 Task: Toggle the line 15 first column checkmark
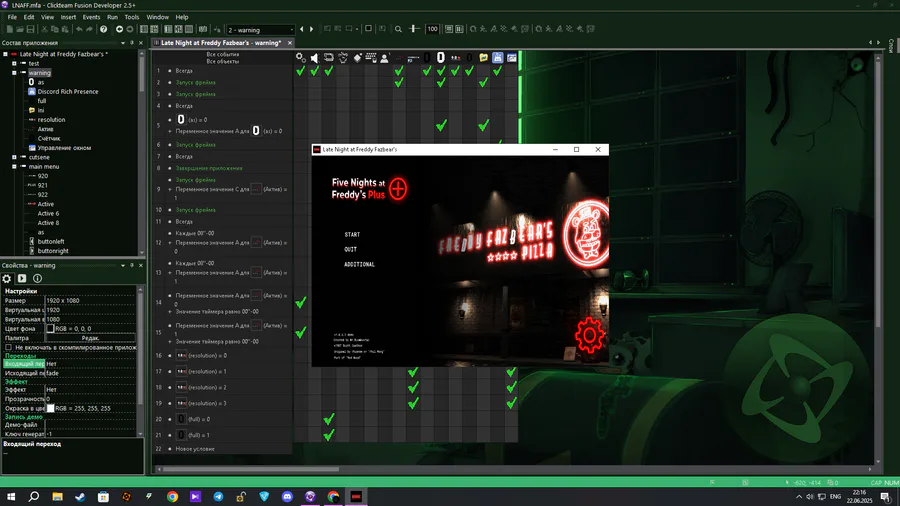click(300, 332)
